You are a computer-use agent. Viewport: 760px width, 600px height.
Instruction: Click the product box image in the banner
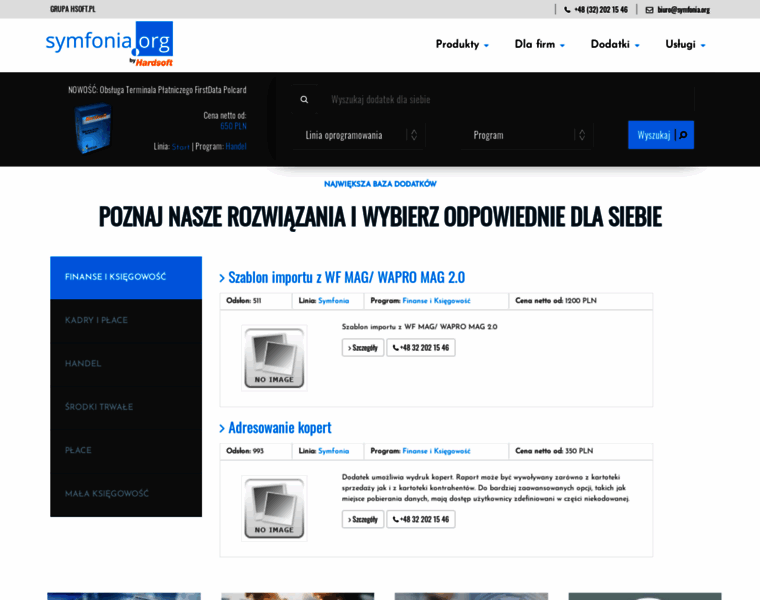[93, 129]
